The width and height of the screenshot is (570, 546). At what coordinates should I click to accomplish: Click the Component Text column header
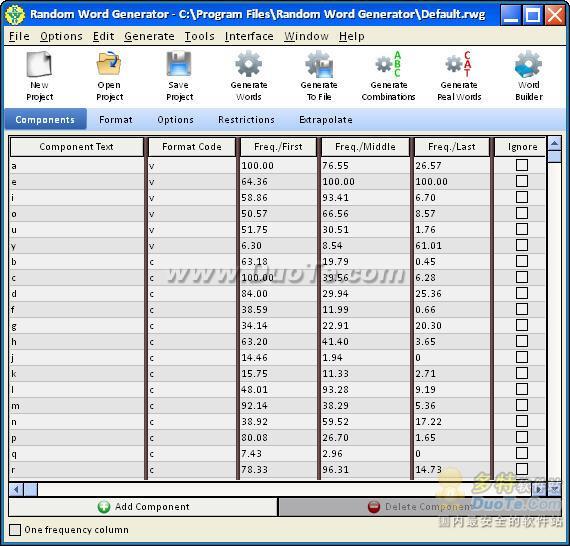76,147
